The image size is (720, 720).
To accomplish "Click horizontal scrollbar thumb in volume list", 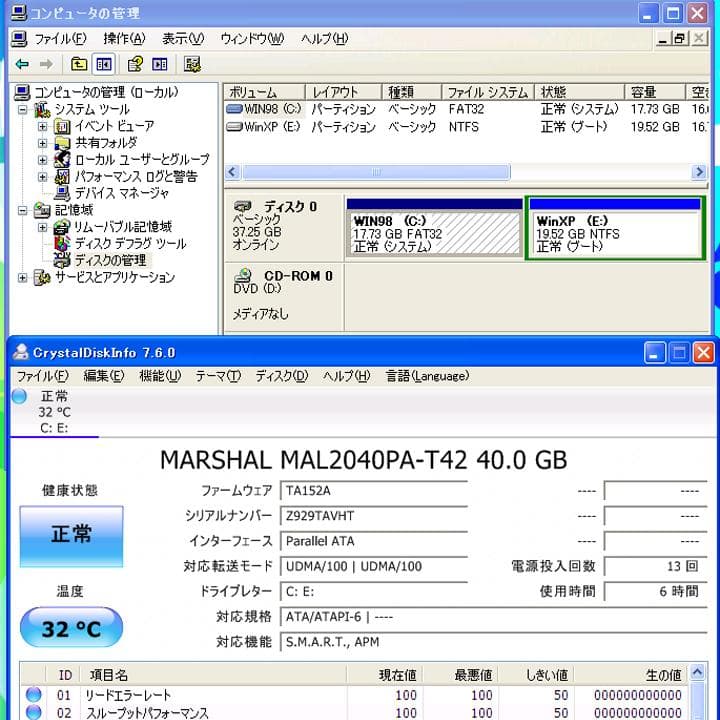I will coord(376,172).
